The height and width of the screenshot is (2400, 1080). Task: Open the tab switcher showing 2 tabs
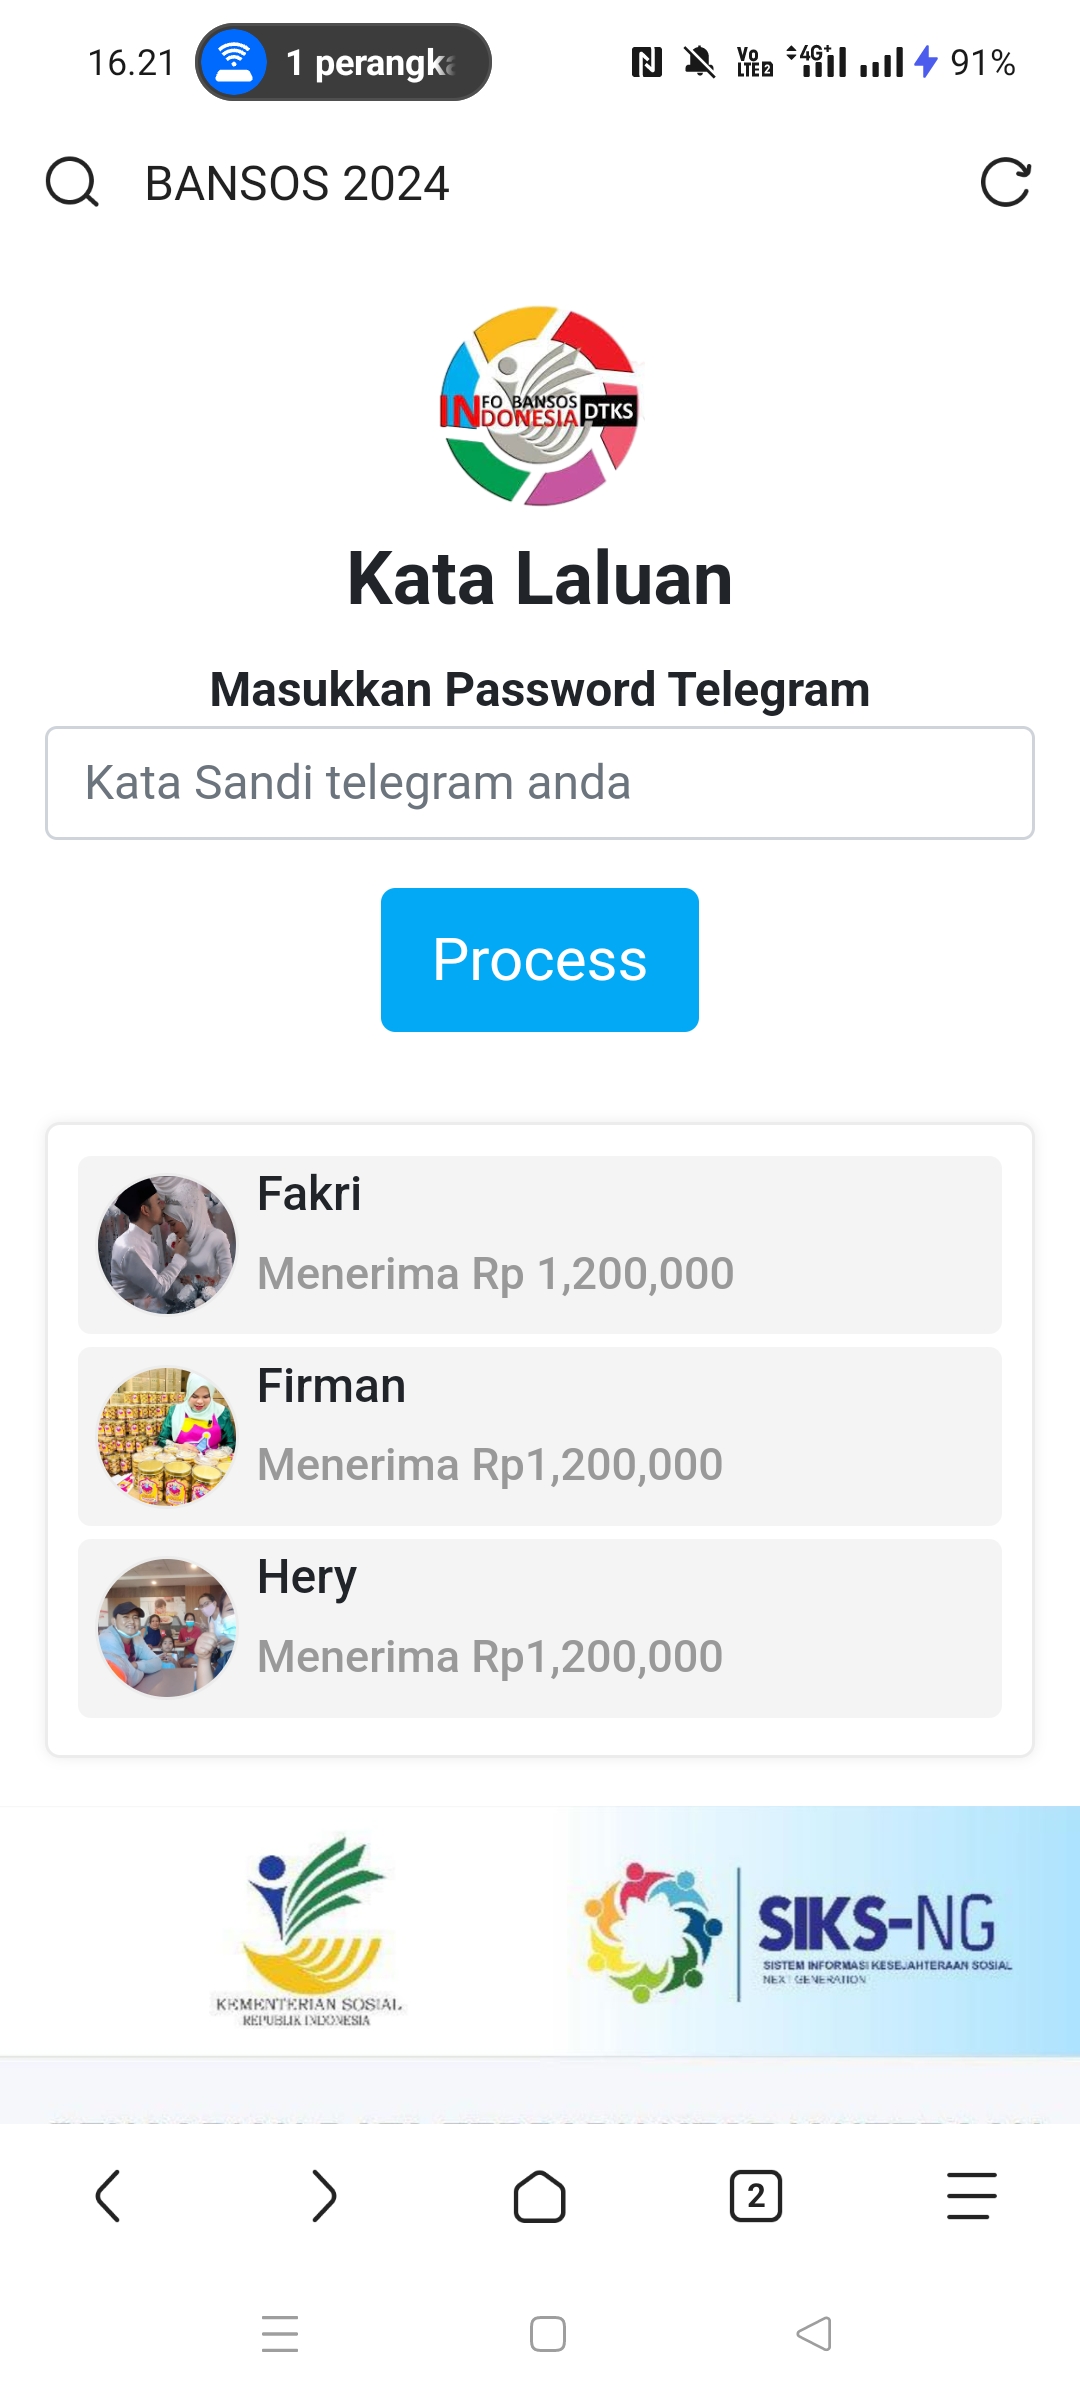click(x=756, y=2197)
